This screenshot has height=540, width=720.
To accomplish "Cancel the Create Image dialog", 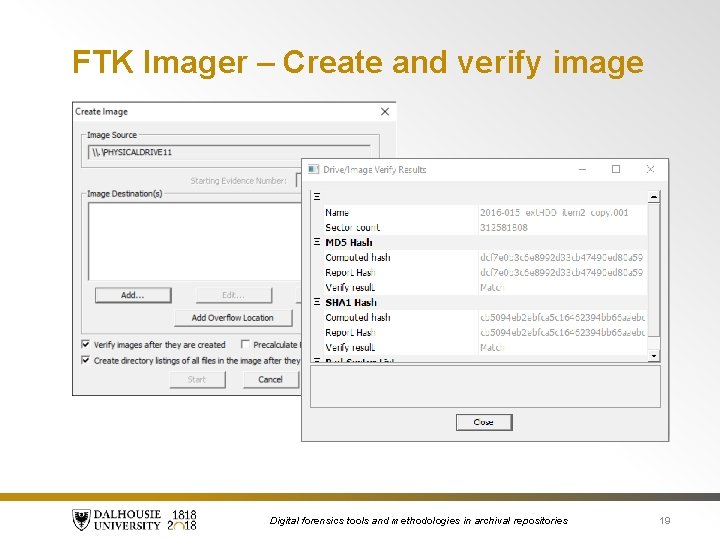I will 270,380.
